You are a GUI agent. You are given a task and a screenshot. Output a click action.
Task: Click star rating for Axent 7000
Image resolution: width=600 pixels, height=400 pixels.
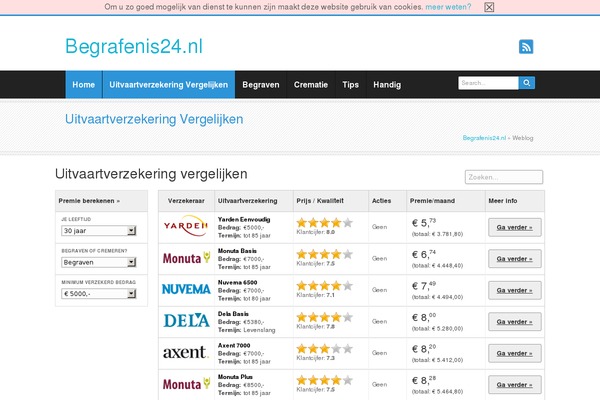pyautogui.click(x=324, y=348)
